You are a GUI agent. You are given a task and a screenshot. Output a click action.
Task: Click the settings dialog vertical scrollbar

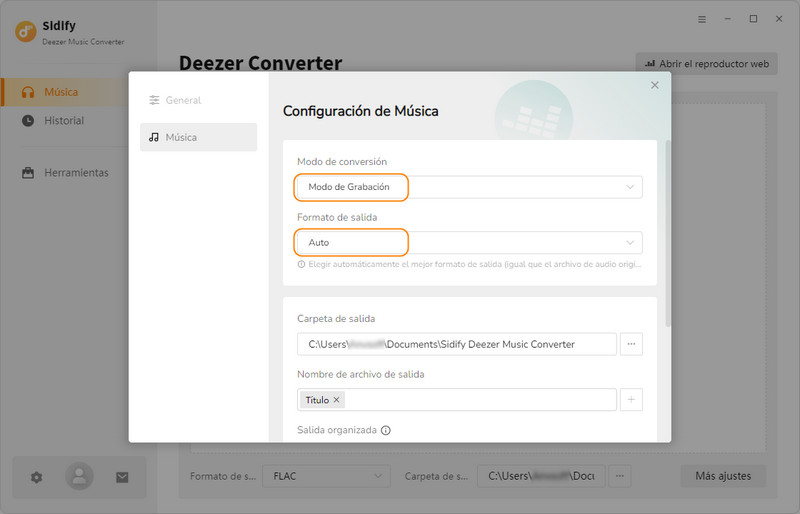(668, 233)
